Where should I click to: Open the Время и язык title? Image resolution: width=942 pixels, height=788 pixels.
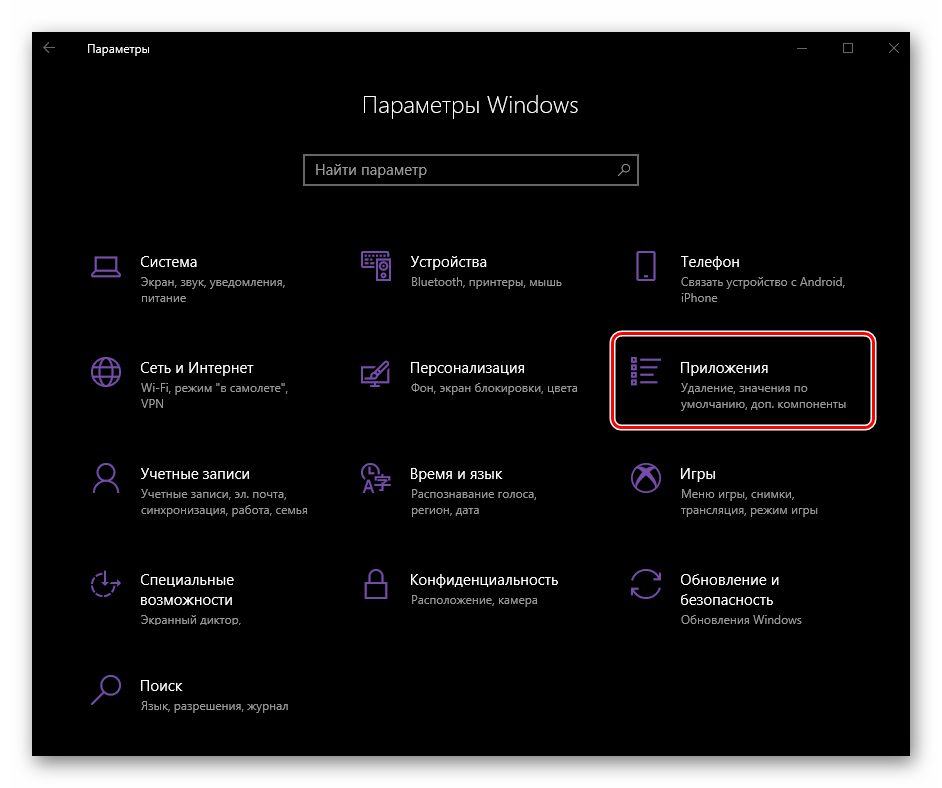pyautogui.click(x=456, y=474)
